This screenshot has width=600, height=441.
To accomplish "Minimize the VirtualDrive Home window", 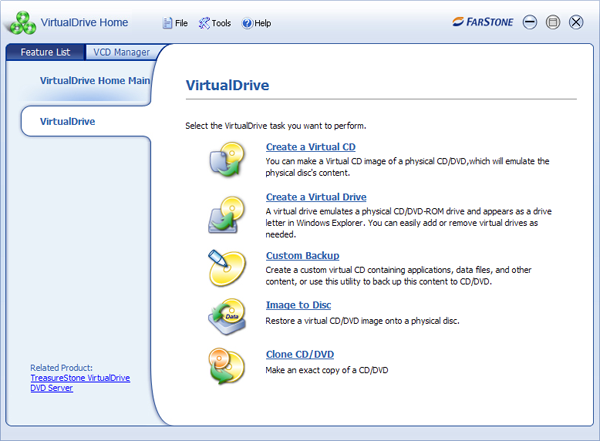I will (530, 22).
